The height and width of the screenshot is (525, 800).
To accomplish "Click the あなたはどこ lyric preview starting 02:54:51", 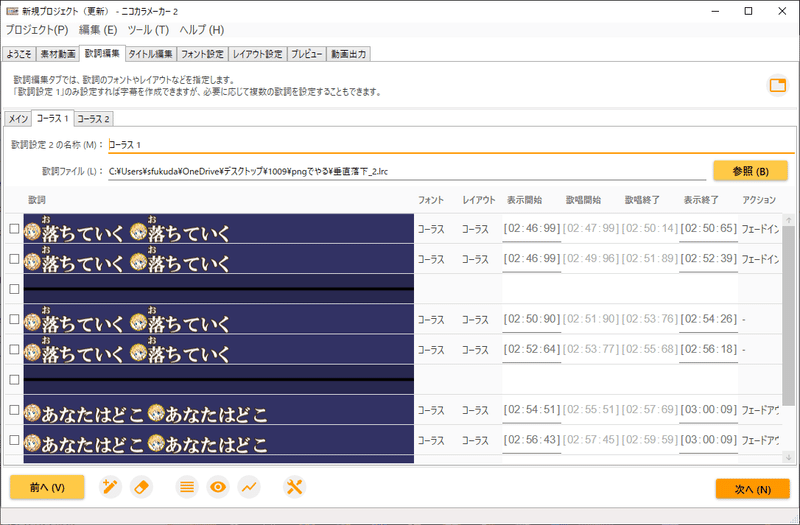I will tap(218, 410).
